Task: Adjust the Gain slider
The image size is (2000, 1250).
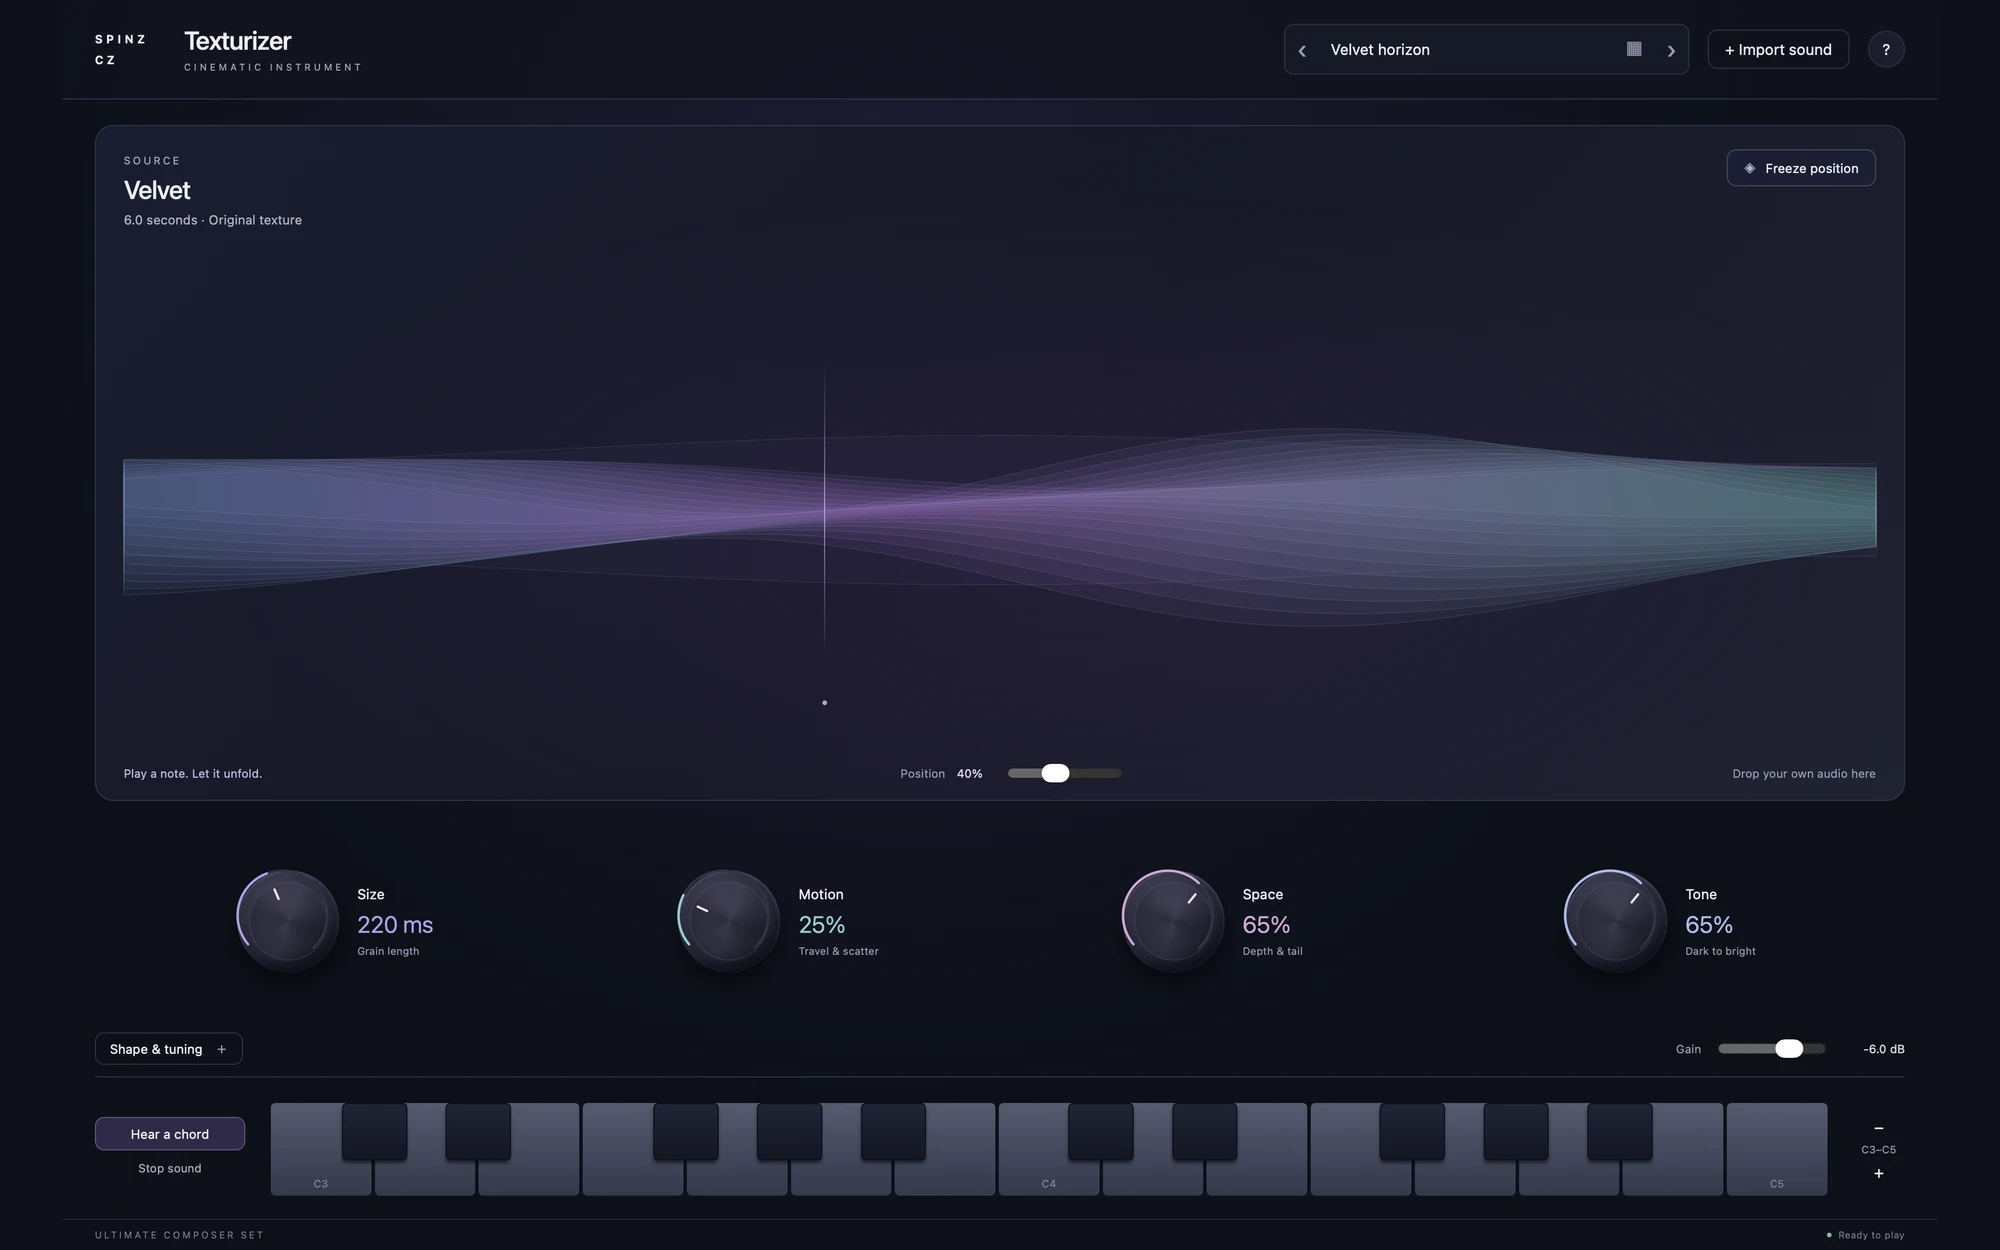Action: click(x=1772, y=1049)
